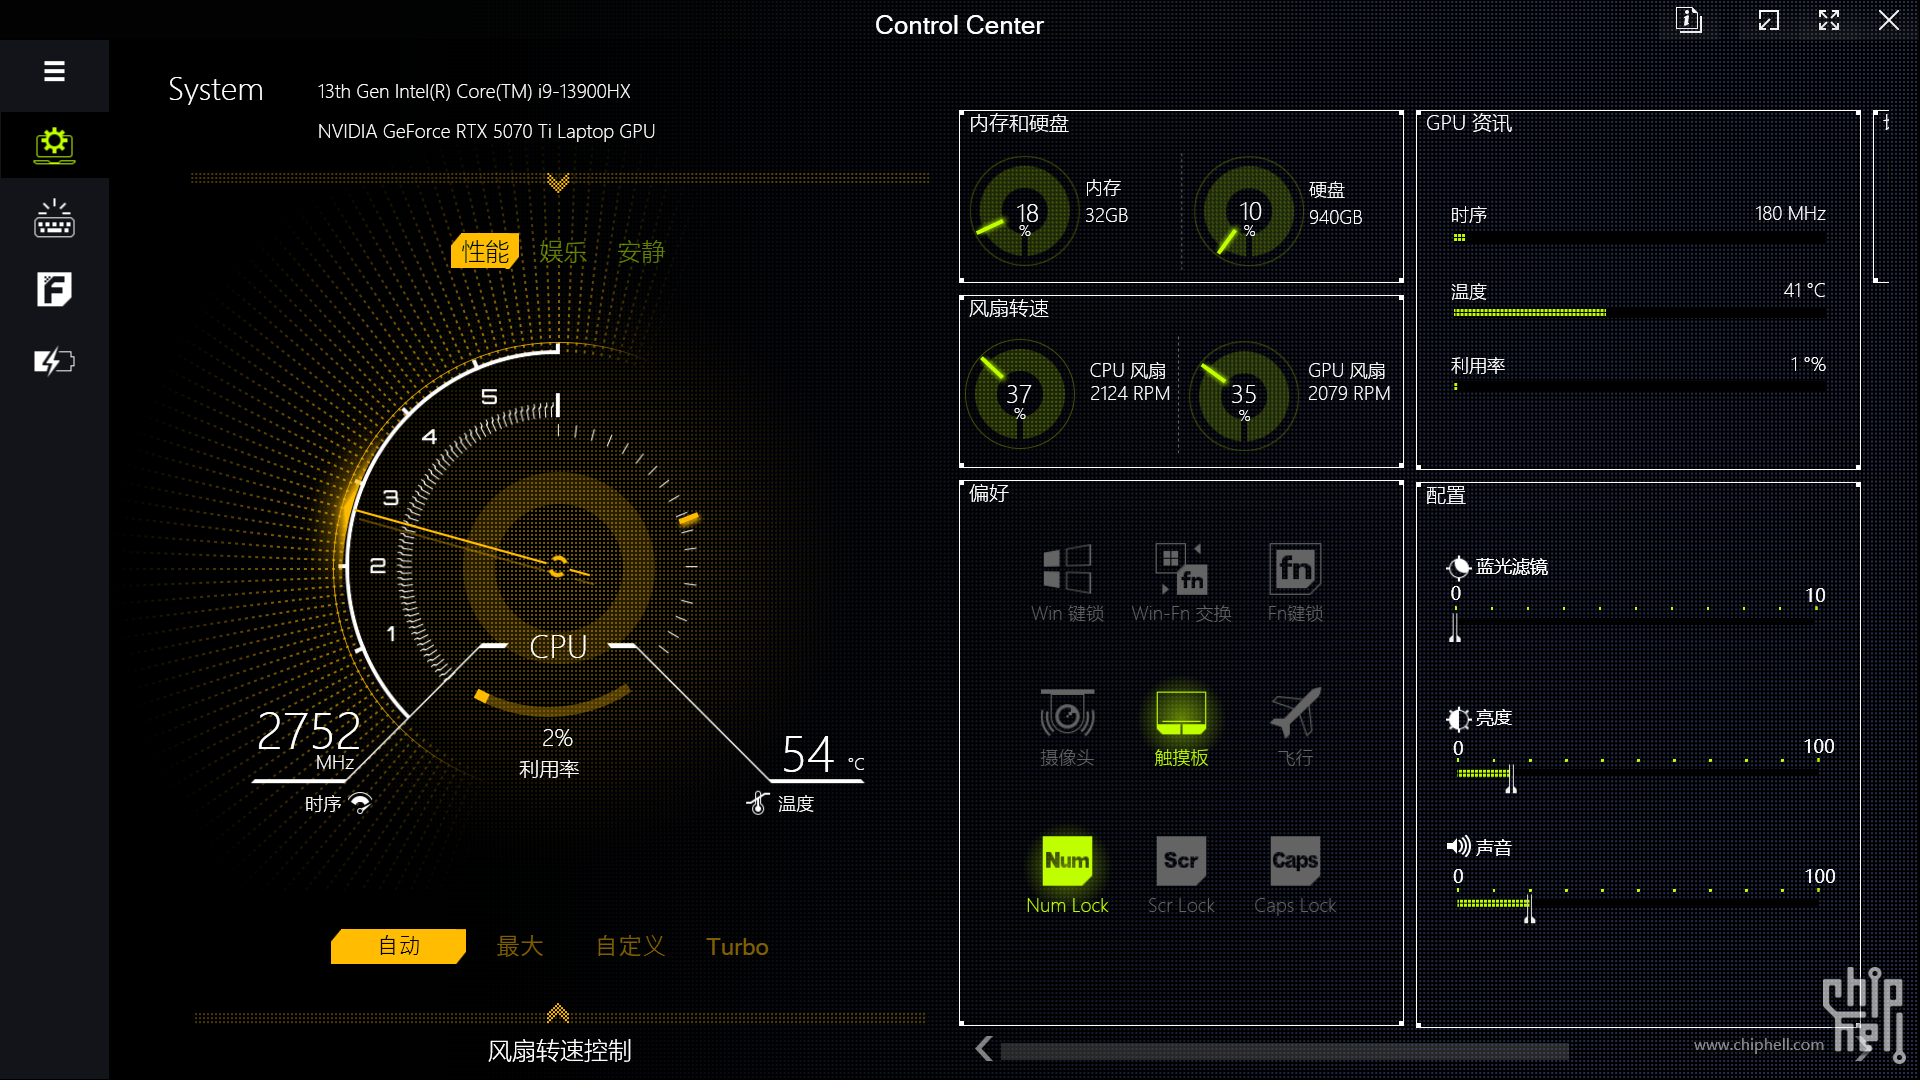The height and width of the screenshot is (1080, 1920).
Task: Click the 54 °C CPU temperature reading
Action: pos(822,754)
